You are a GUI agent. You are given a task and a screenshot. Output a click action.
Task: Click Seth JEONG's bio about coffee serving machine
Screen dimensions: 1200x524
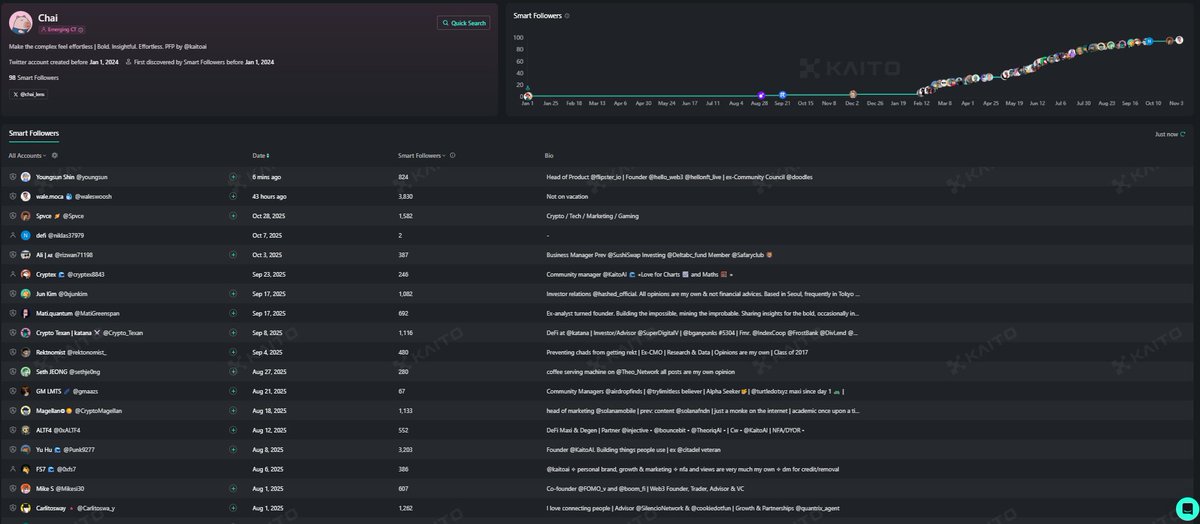pos(643,372)
